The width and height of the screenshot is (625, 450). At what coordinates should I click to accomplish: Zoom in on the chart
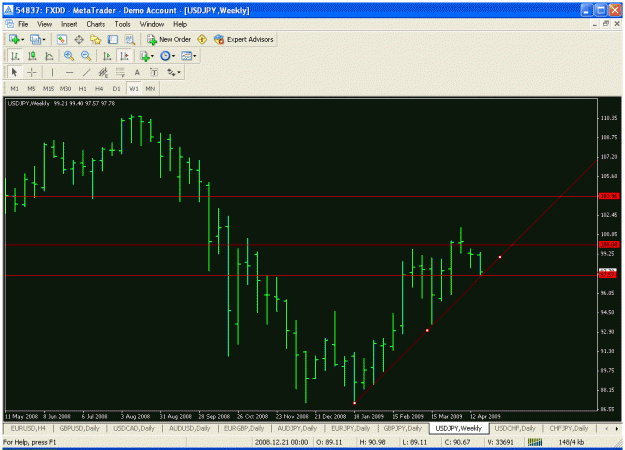[x=69, y=56]
